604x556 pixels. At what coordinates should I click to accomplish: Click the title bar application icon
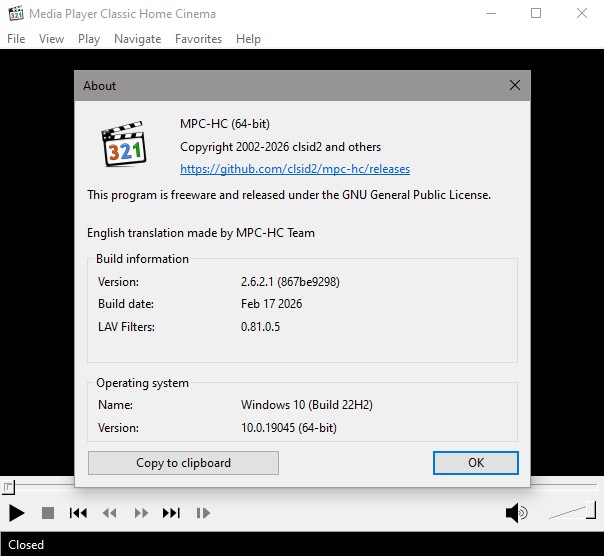tap(16, 13)
